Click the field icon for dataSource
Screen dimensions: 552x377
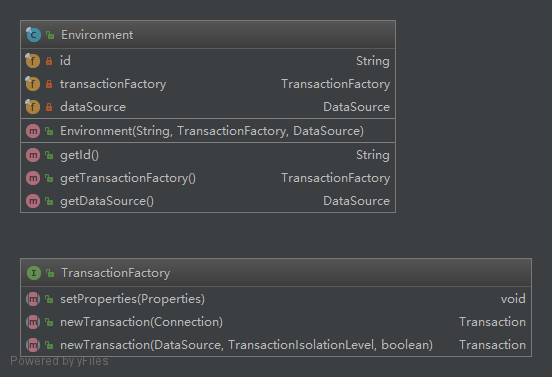[33, 107]
